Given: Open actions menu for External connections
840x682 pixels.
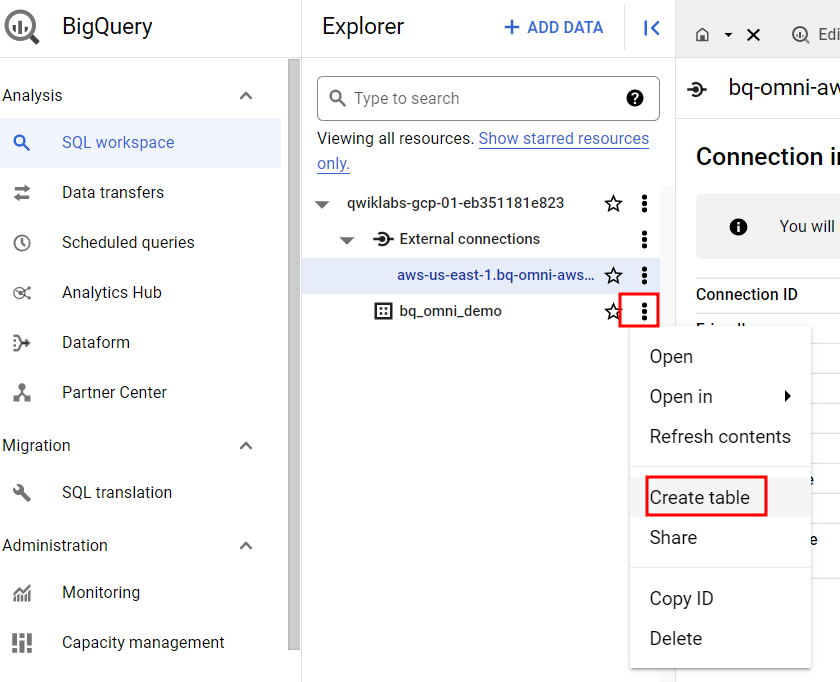Looking at the screenshot, I should point(644,239).
